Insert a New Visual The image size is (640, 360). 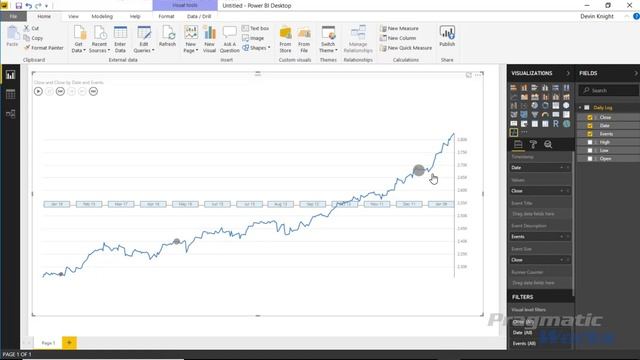pyautogui.click(x=209, y=39)
